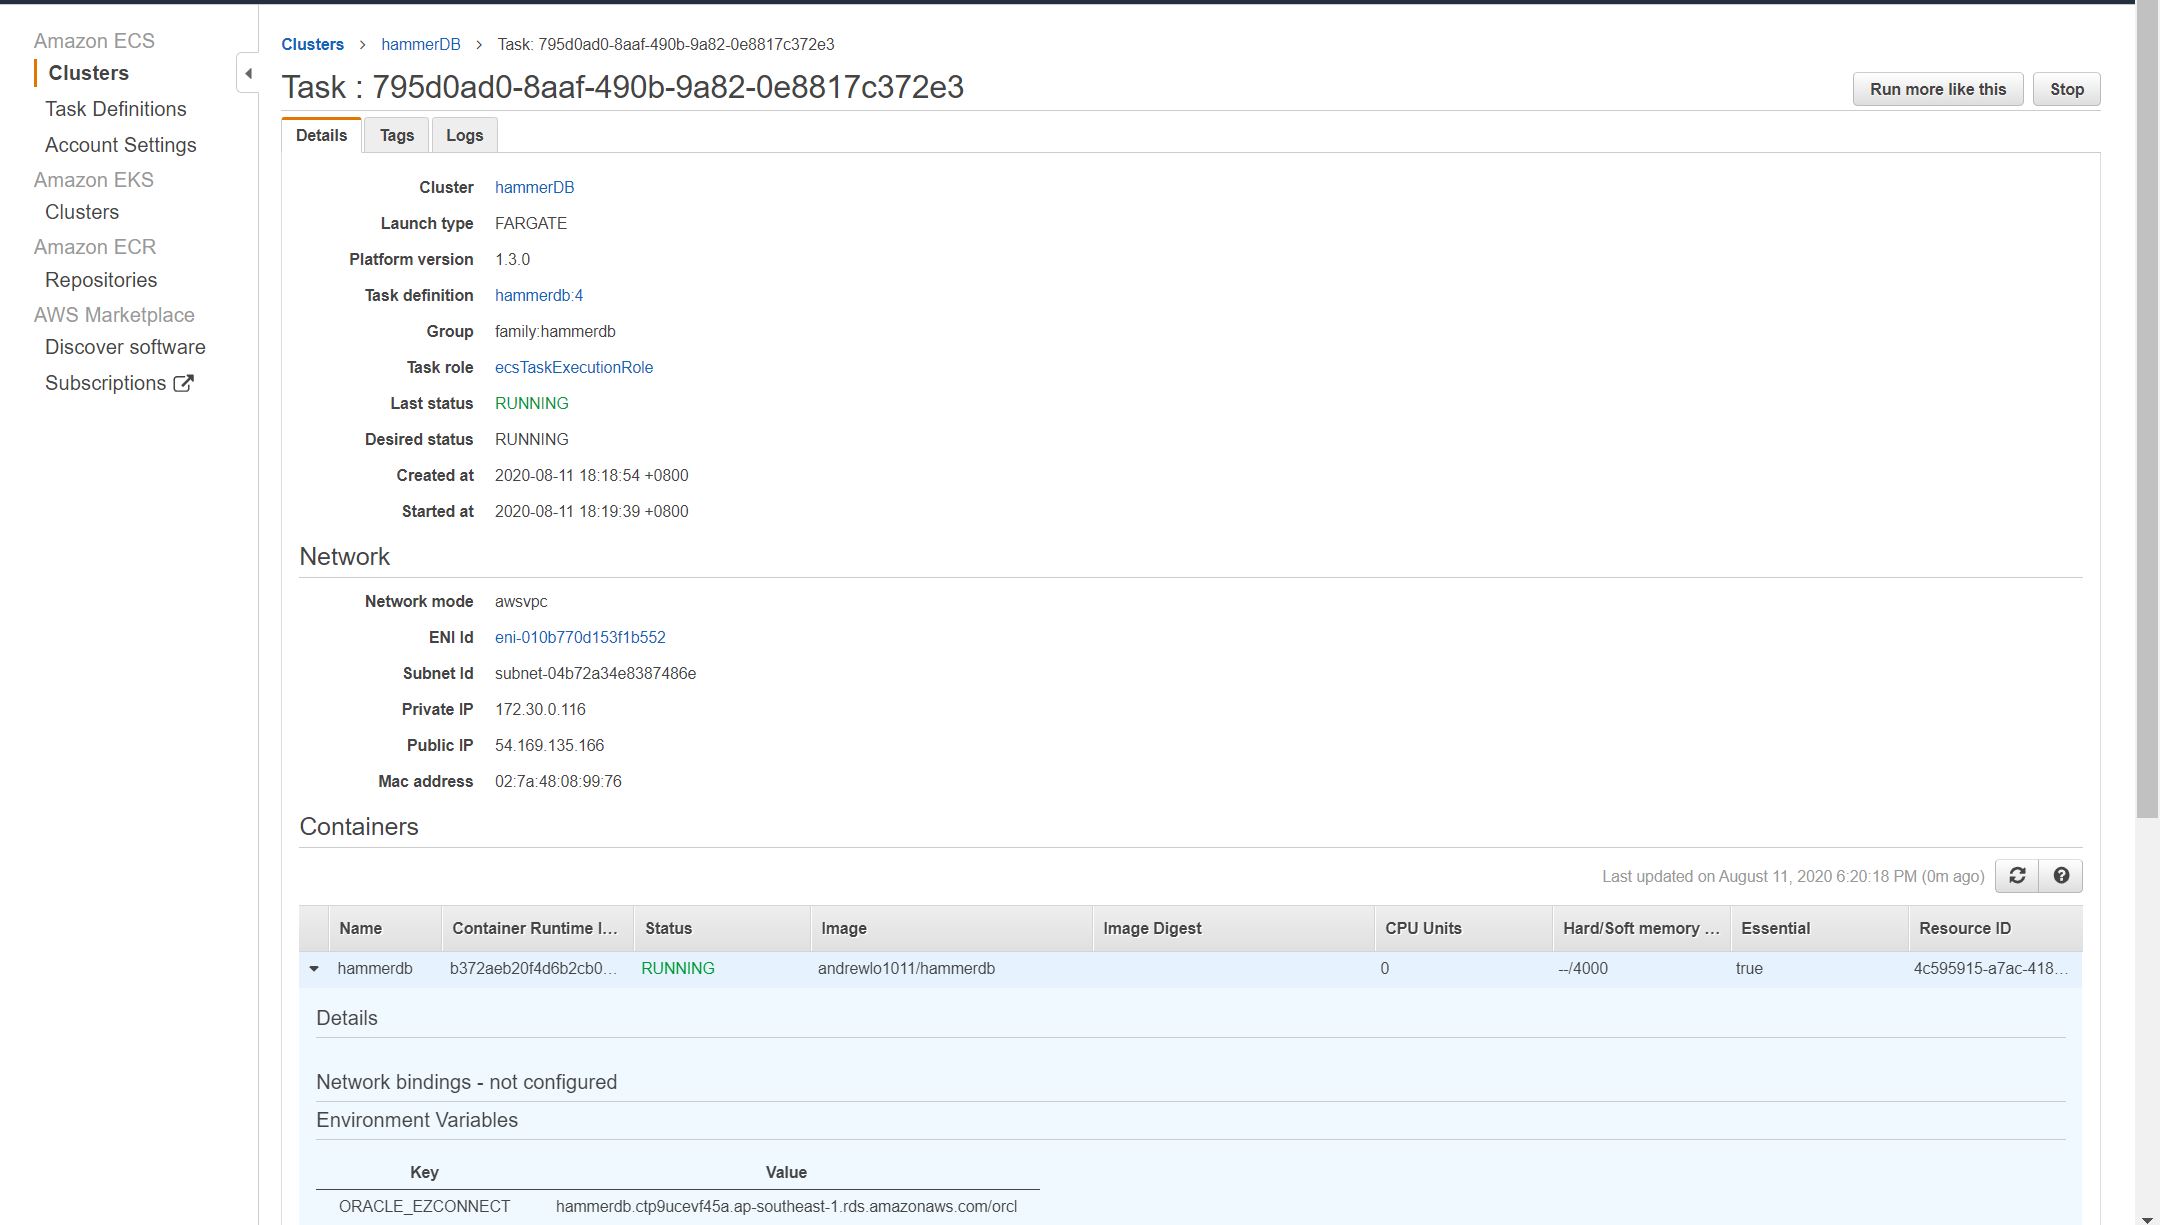Open the ENI eni-010b770d153f1b552 link
This screenshot has height=1225, width=2160.
(x=579, y=637)
